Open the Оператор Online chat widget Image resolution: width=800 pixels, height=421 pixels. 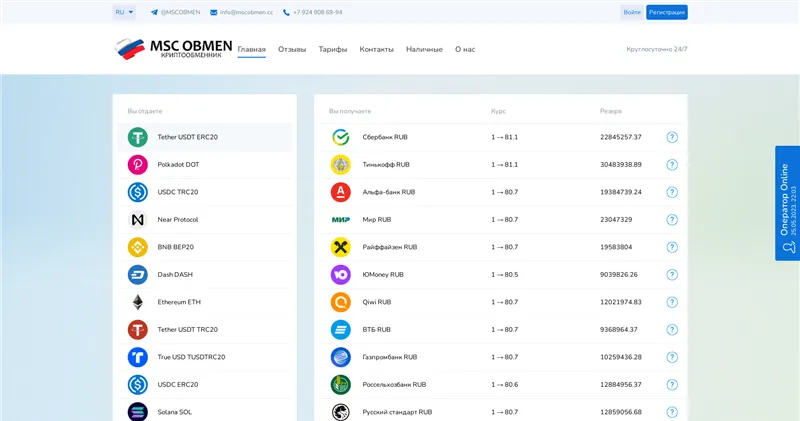tap(787, 203)
